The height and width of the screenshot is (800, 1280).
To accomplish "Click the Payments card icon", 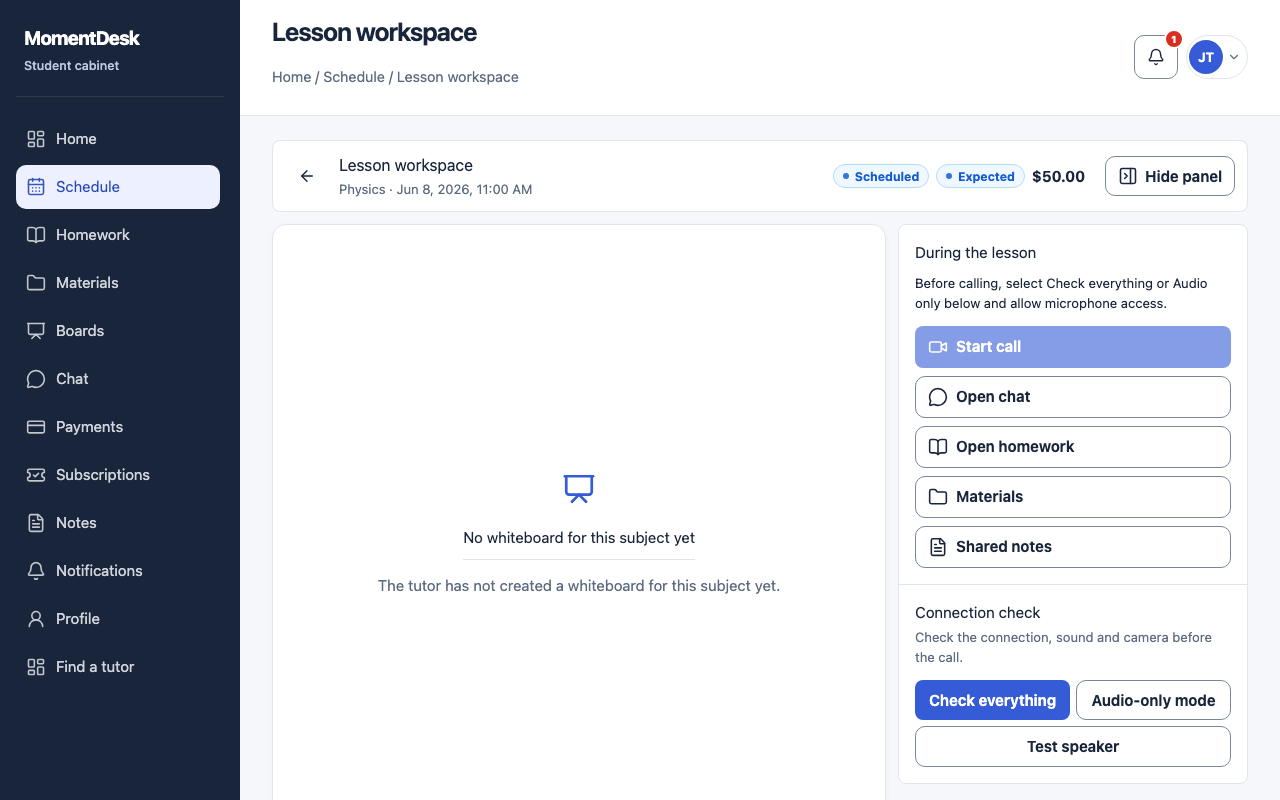I will [x=36, y=427].
